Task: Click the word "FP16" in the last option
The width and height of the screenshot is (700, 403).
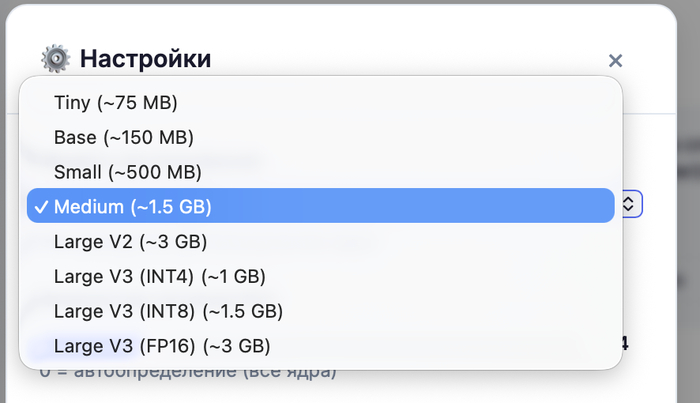Action: point(169,346)
